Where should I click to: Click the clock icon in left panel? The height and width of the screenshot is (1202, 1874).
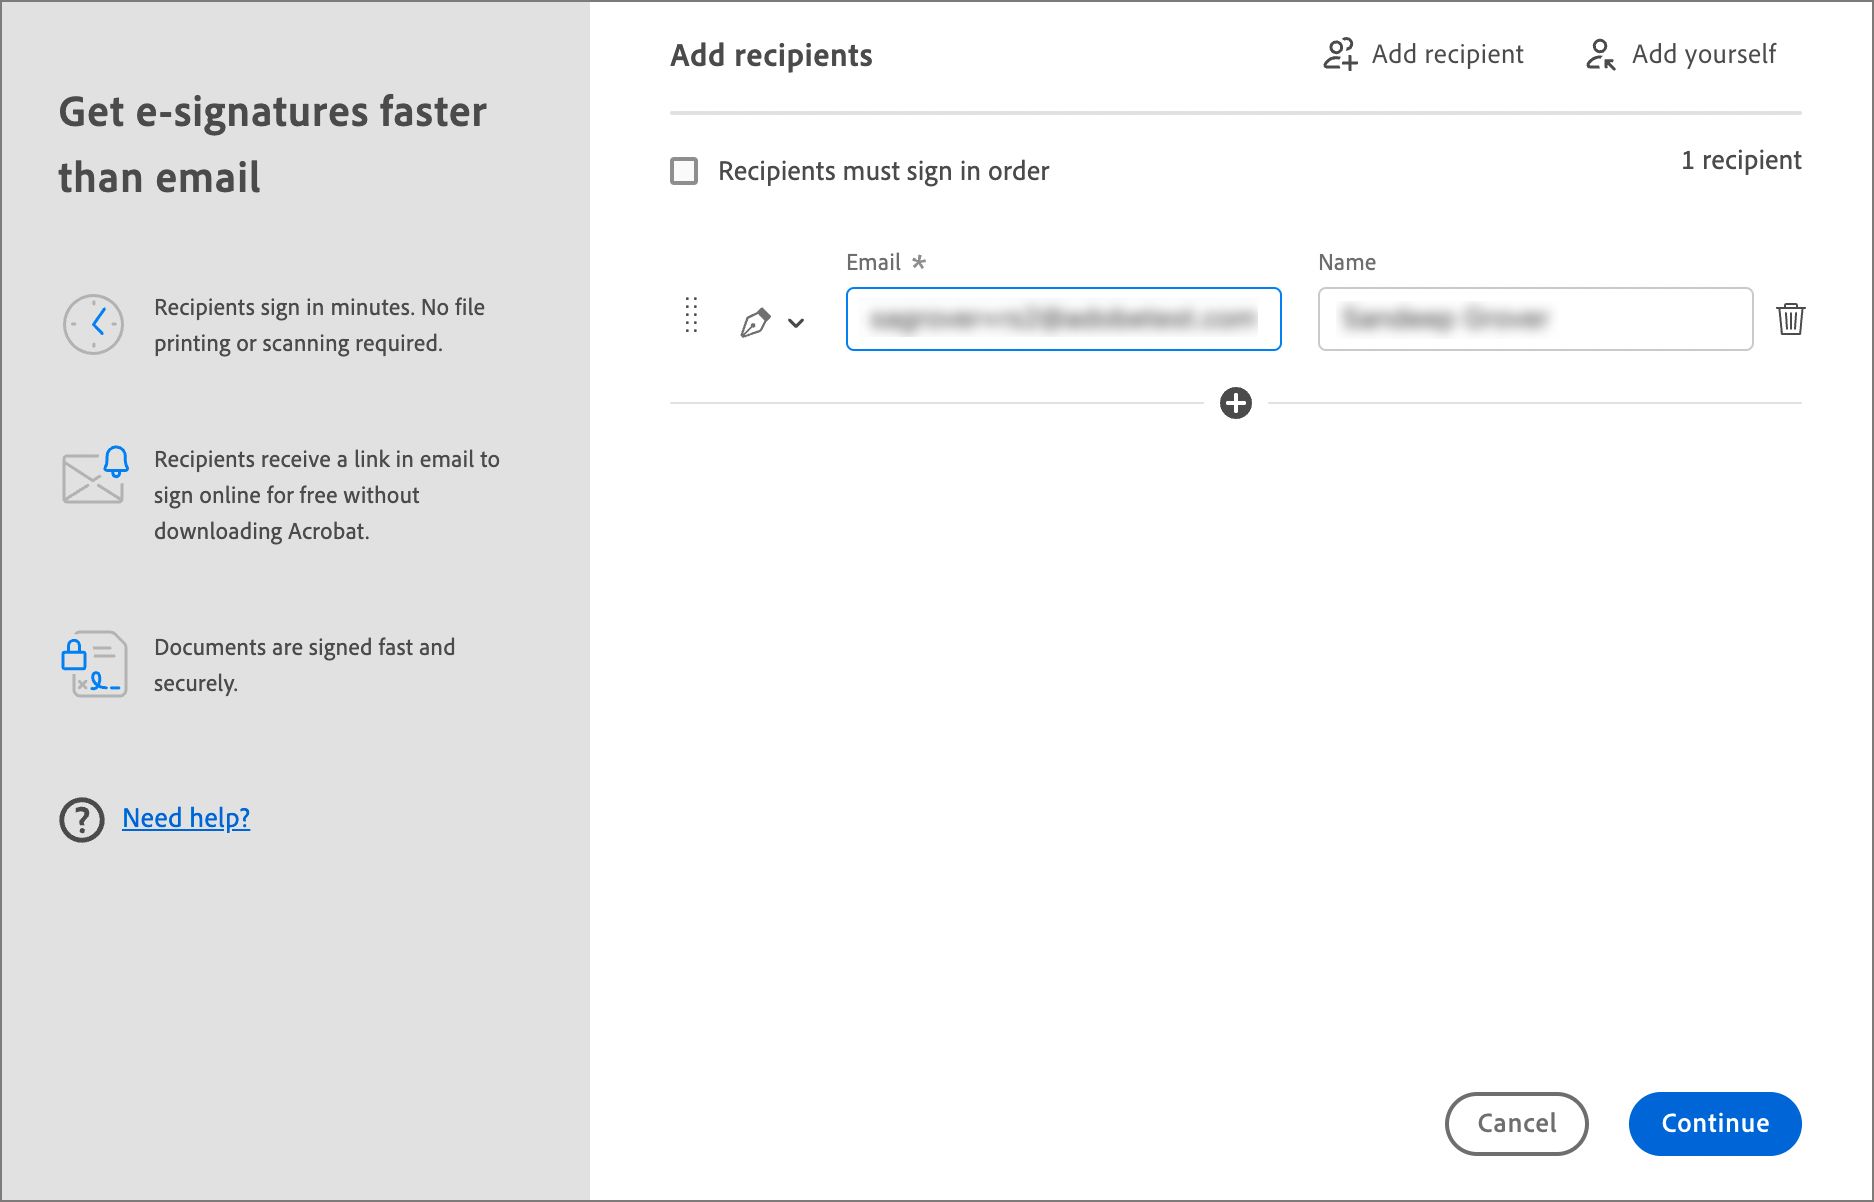tap(93, 324)
